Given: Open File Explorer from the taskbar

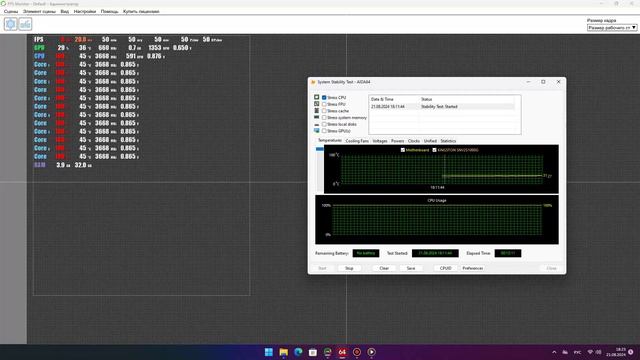Looking at the screenshot, I should [283, 352].
